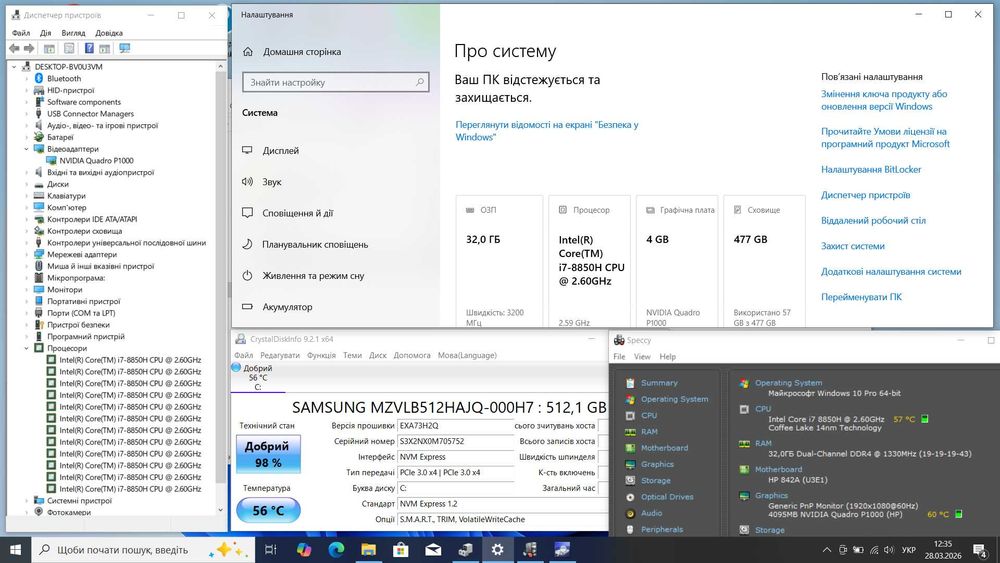The width and height of the screenshot is (1000, 563).
Task: Open Task View on the taskbar
Action: click(x=270, y=549)
